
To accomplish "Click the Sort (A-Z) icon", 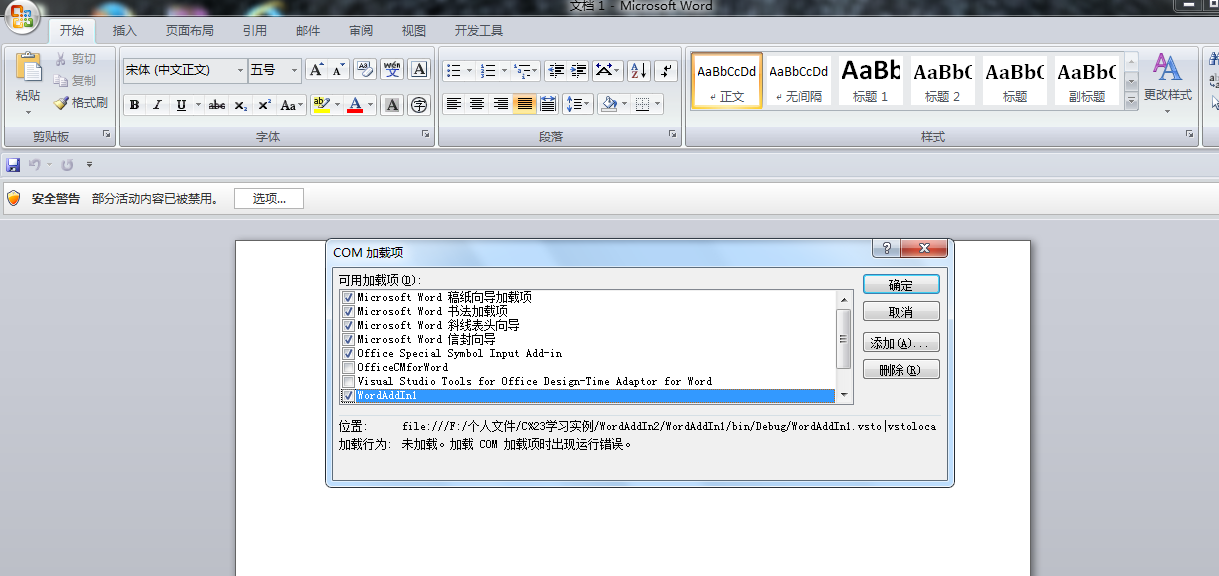I will [639, 70].
